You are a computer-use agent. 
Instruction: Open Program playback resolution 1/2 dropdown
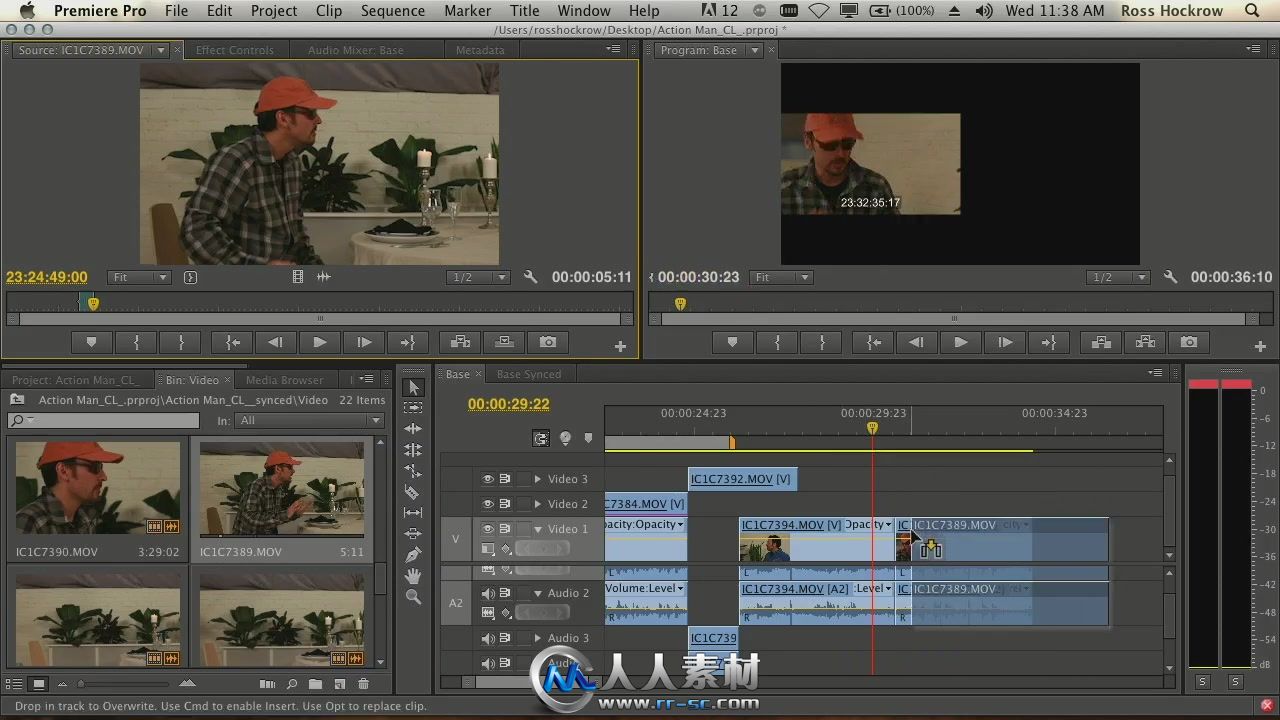(1118, 277)
